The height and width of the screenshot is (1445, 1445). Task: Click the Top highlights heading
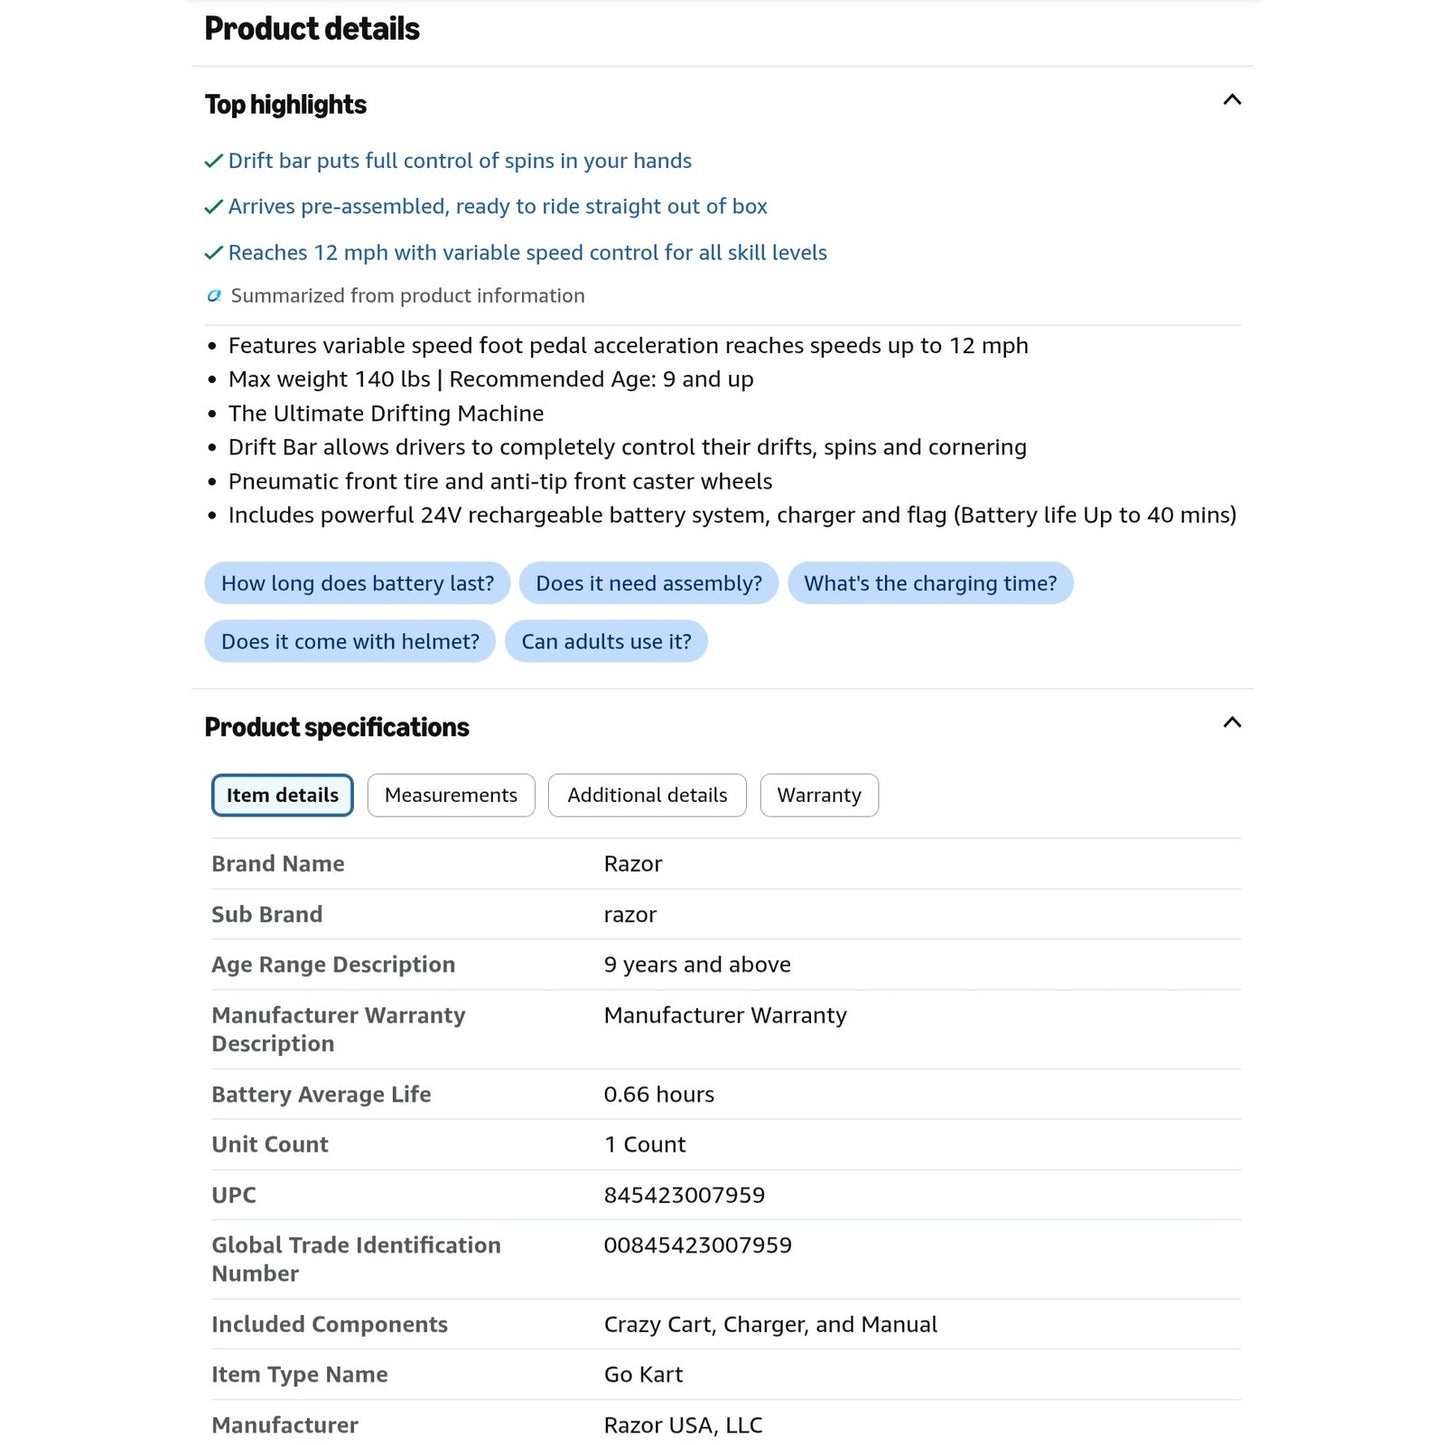[286, 105]
